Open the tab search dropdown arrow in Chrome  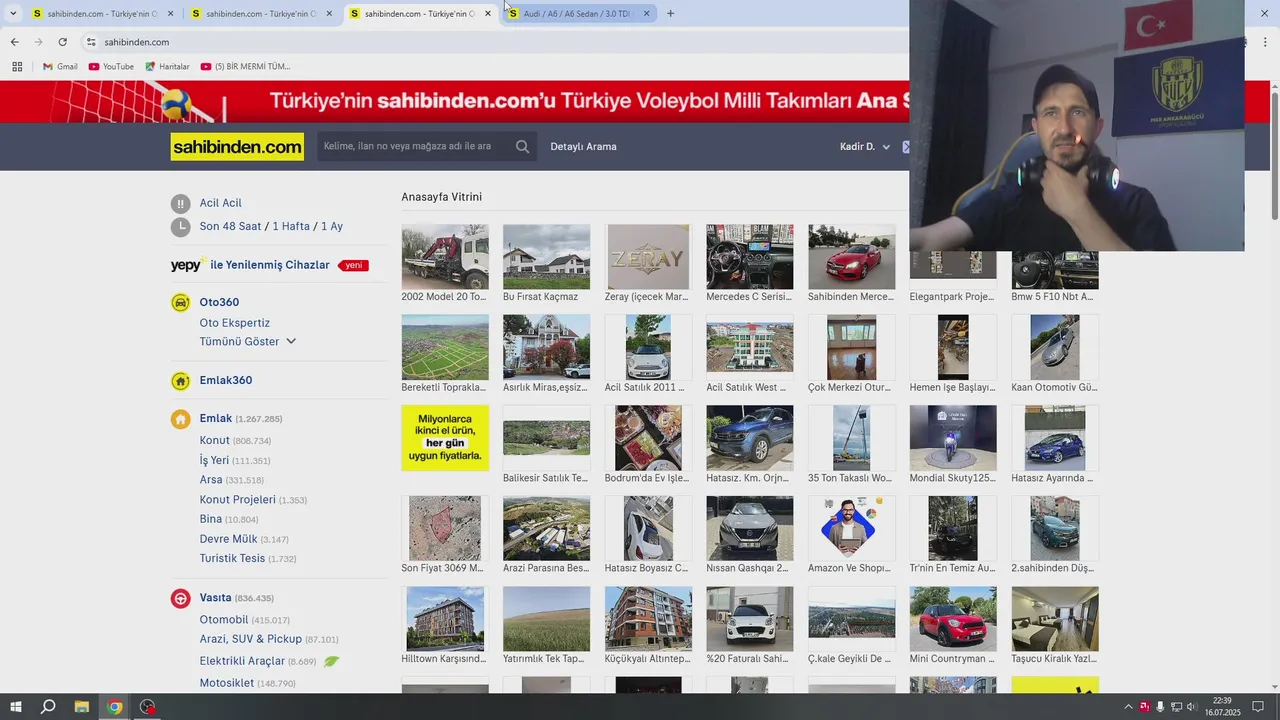13,14
